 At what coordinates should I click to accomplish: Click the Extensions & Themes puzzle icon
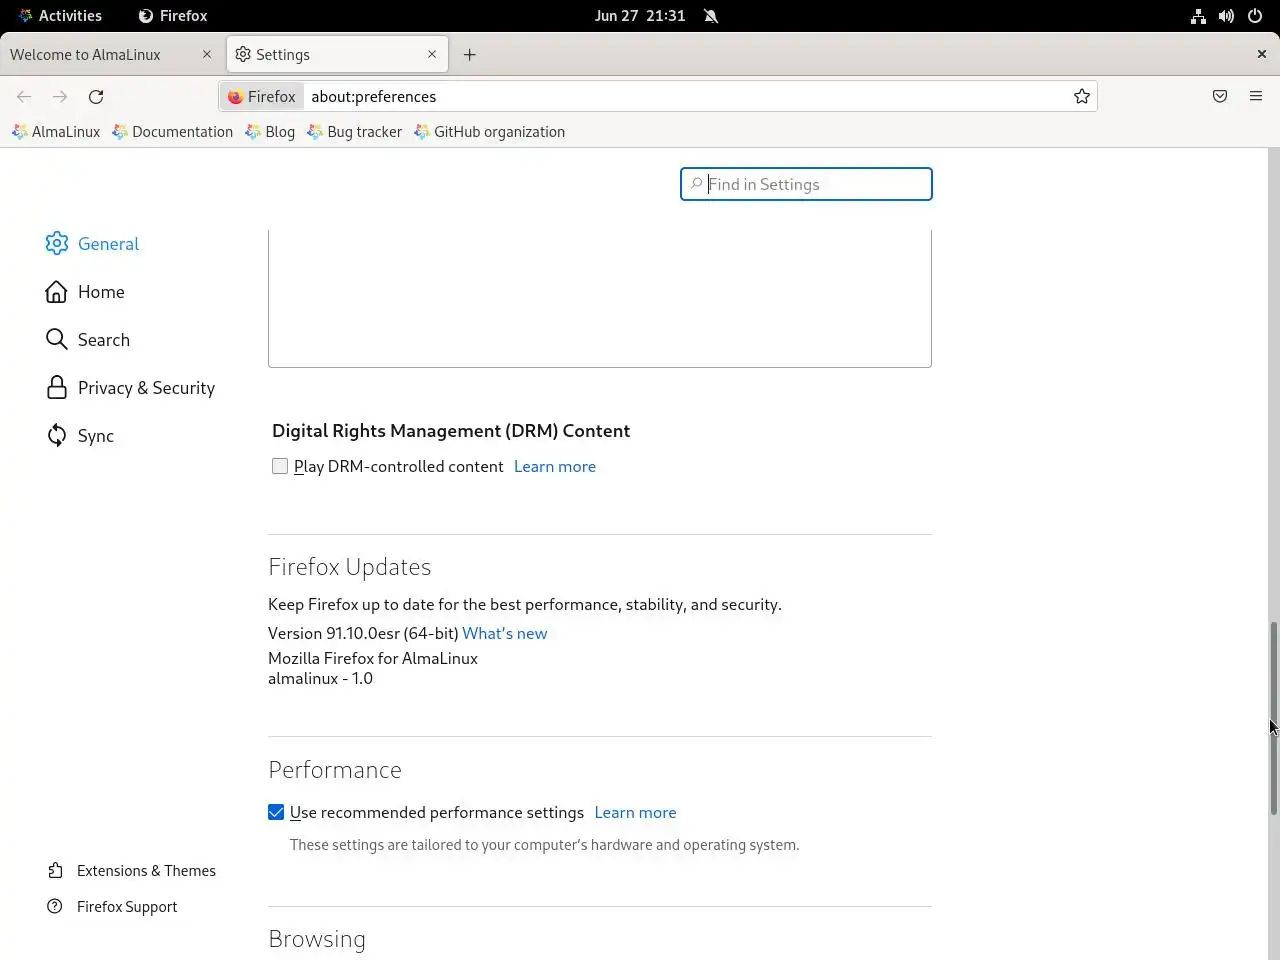point(56,871)
